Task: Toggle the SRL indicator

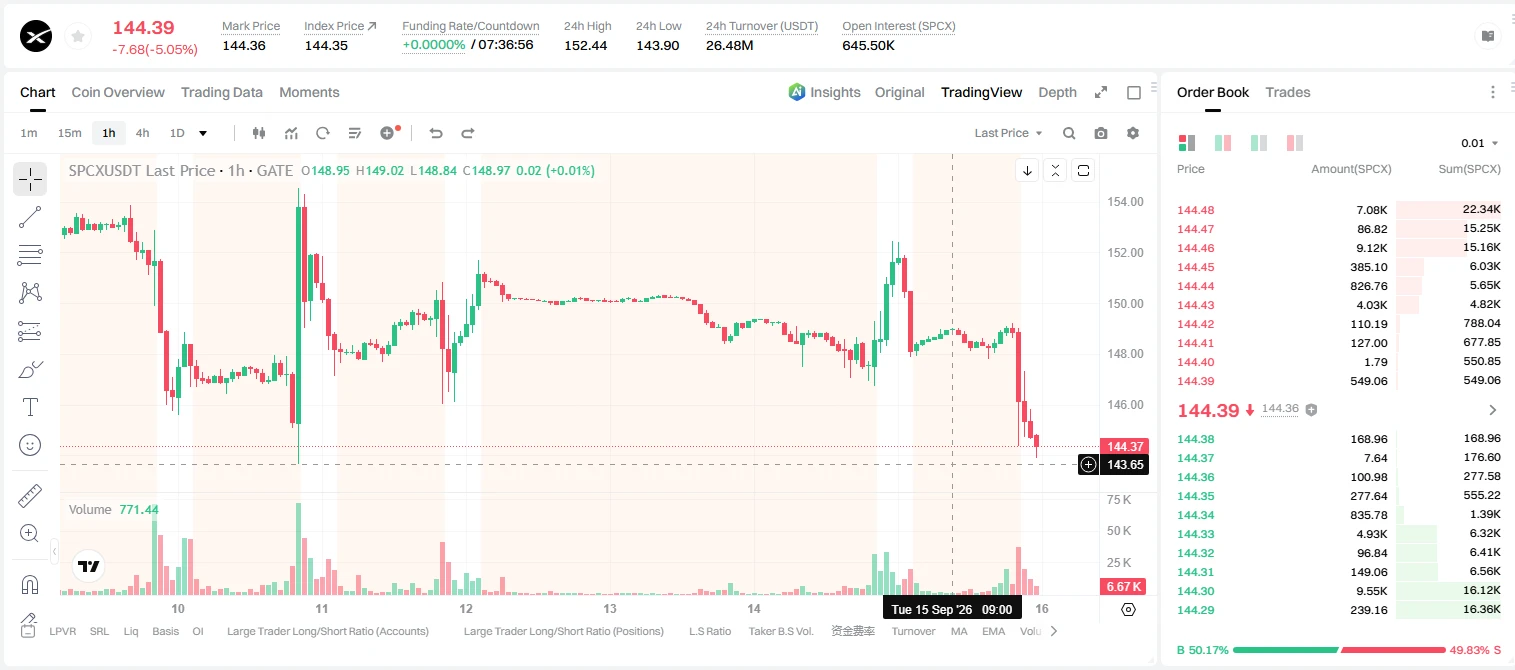Action: pos(99,631)
